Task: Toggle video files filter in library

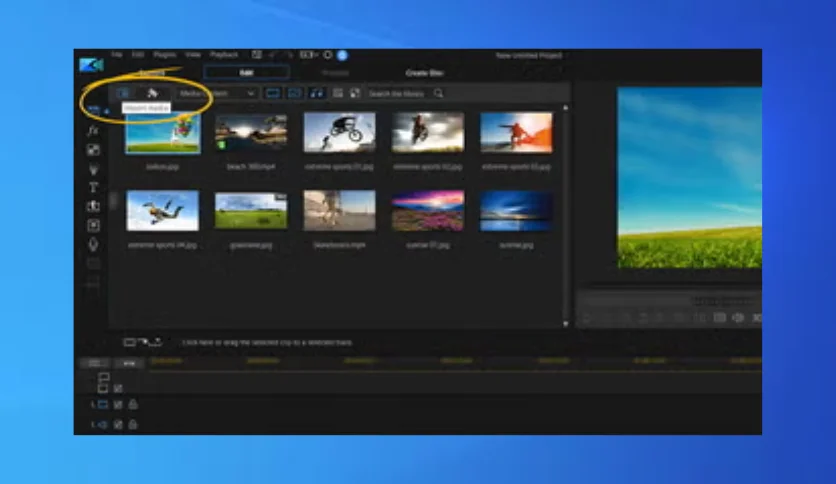Action: [x=273, y=93]
